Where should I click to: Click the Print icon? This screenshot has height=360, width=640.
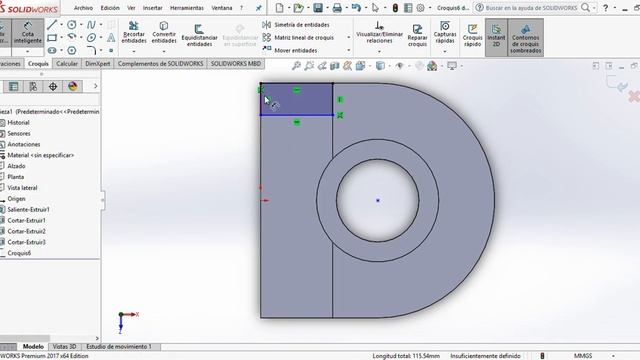pos(337,8)
